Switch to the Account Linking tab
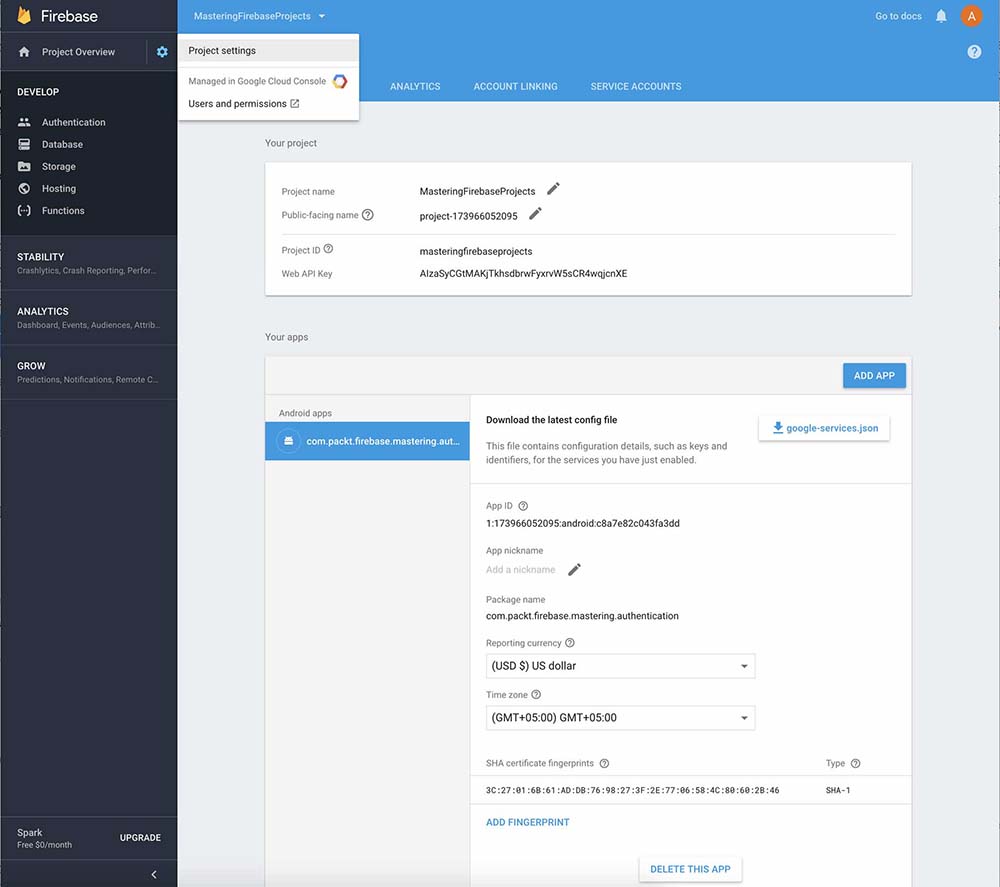The width and height of the screenshot is (1000, 887). pos(515,87)
